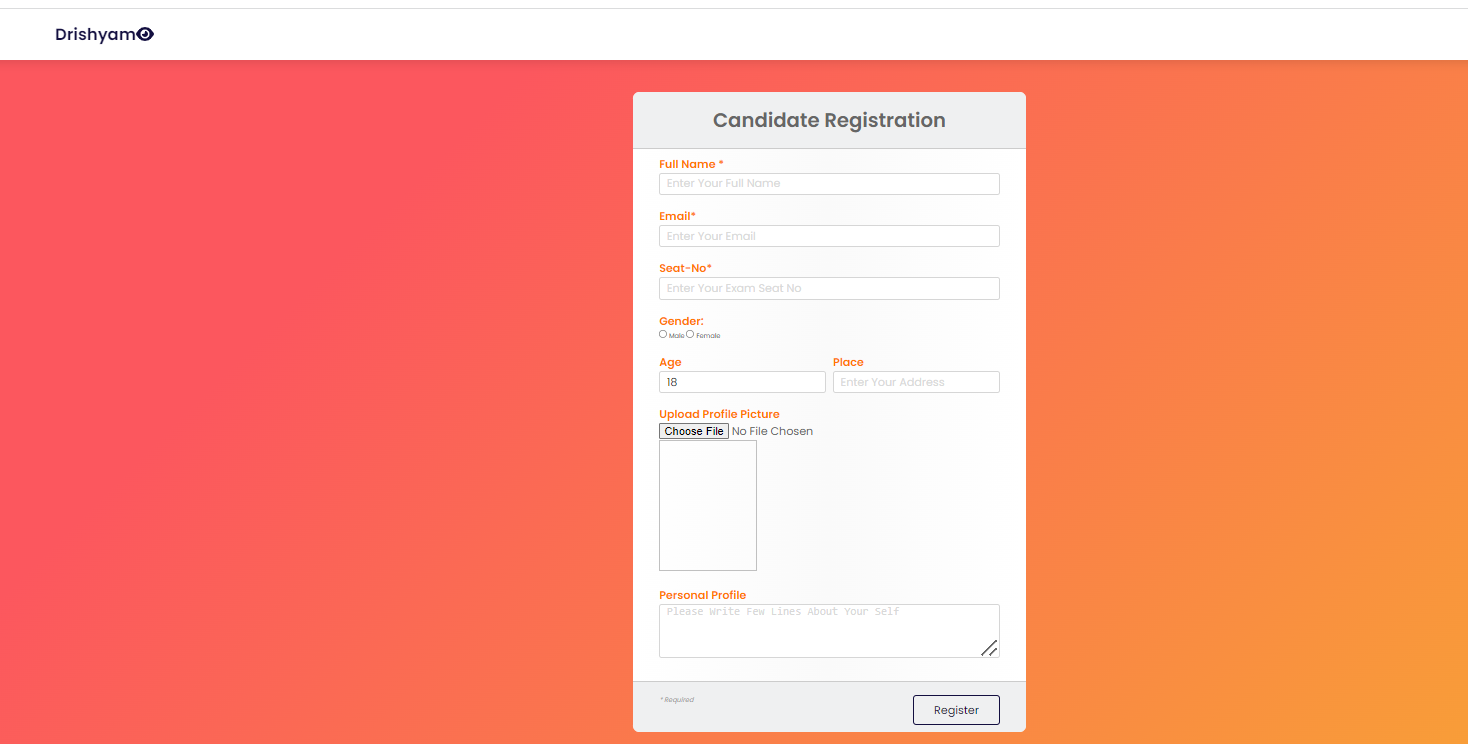Viewport: 1468px width, 744px height.
Task: Focus the Exam Seat No input
Action: click(829, 288)
